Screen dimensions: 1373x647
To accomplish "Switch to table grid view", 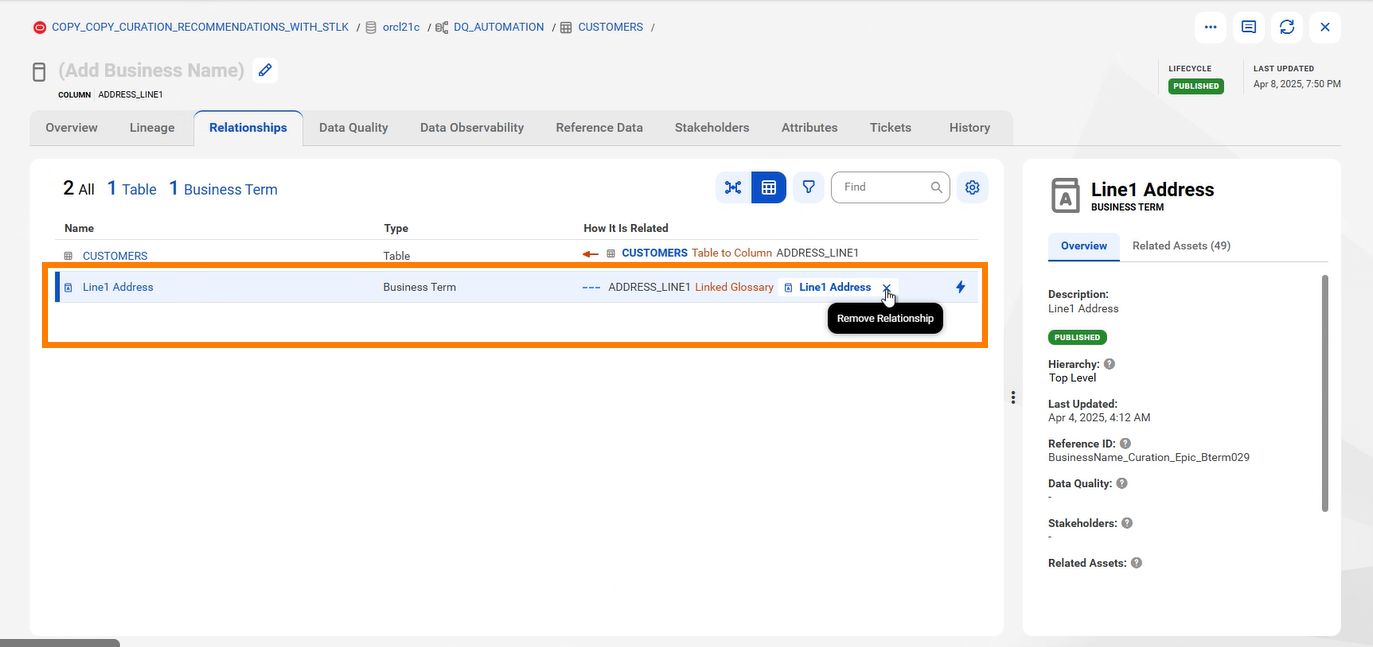I will click(769, 187).
